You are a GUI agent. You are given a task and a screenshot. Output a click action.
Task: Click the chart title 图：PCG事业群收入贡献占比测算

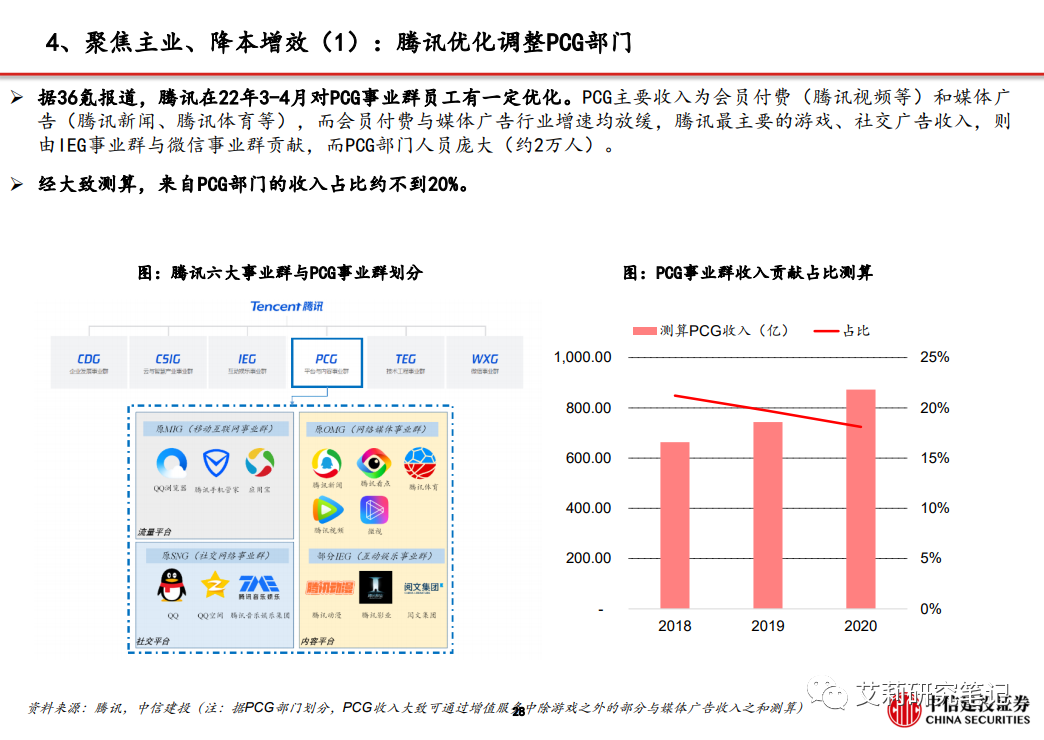point(747,272)
